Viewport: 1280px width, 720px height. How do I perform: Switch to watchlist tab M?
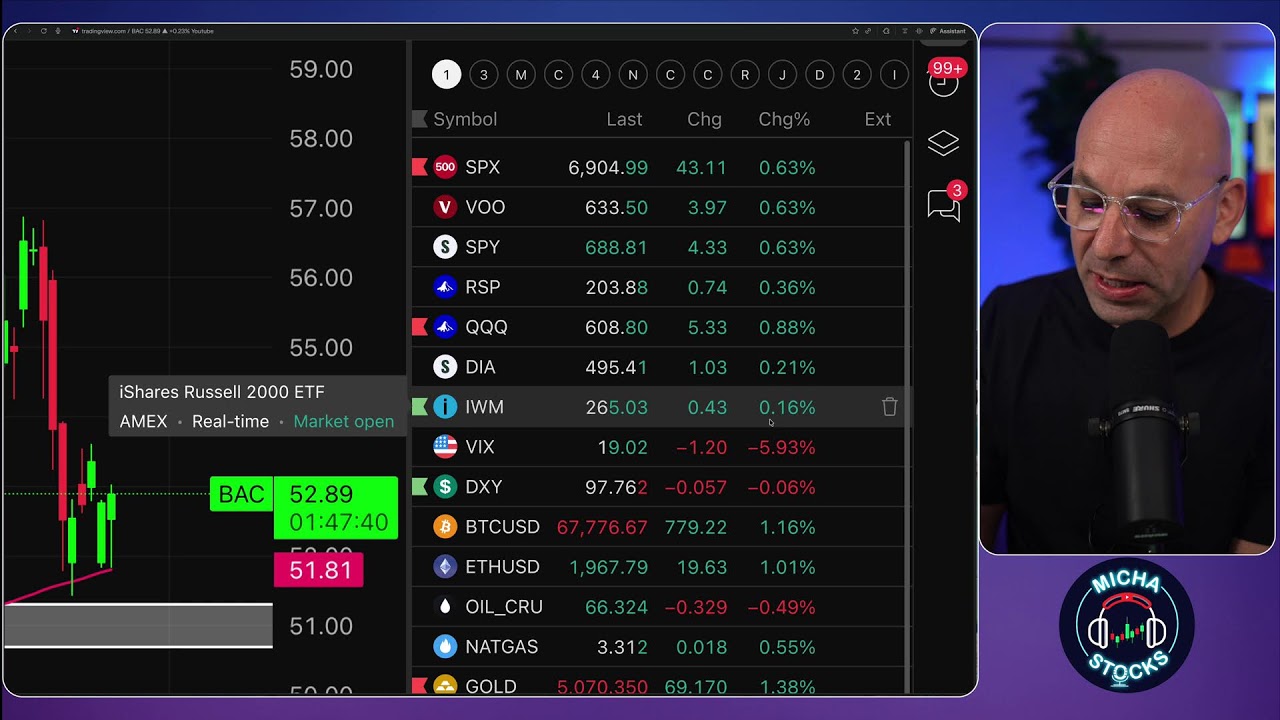521,75
